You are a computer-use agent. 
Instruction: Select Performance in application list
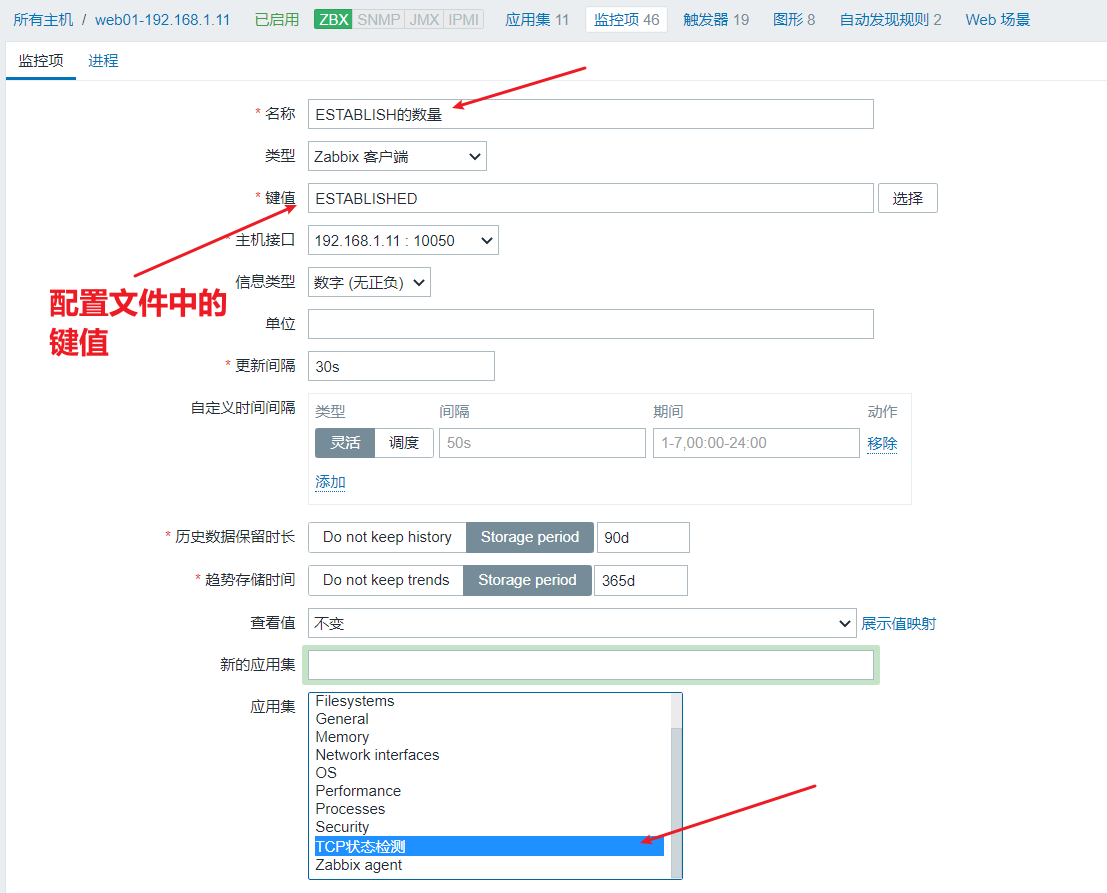(x=489, y=791)
